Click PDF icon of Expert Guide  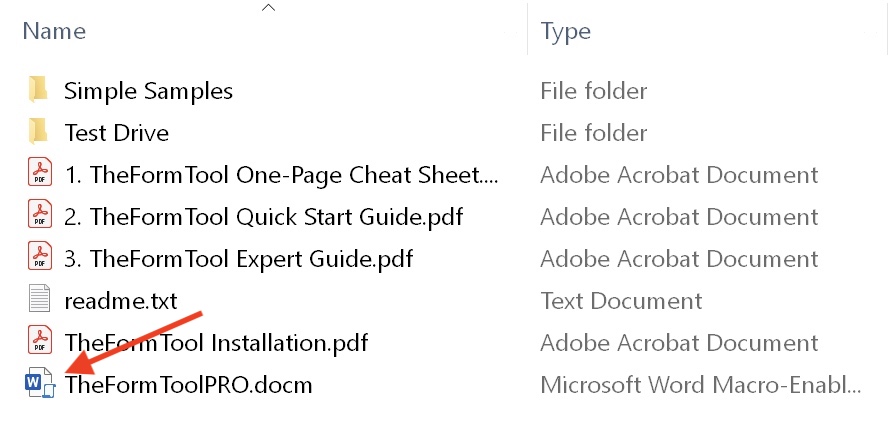click(39, 257)
